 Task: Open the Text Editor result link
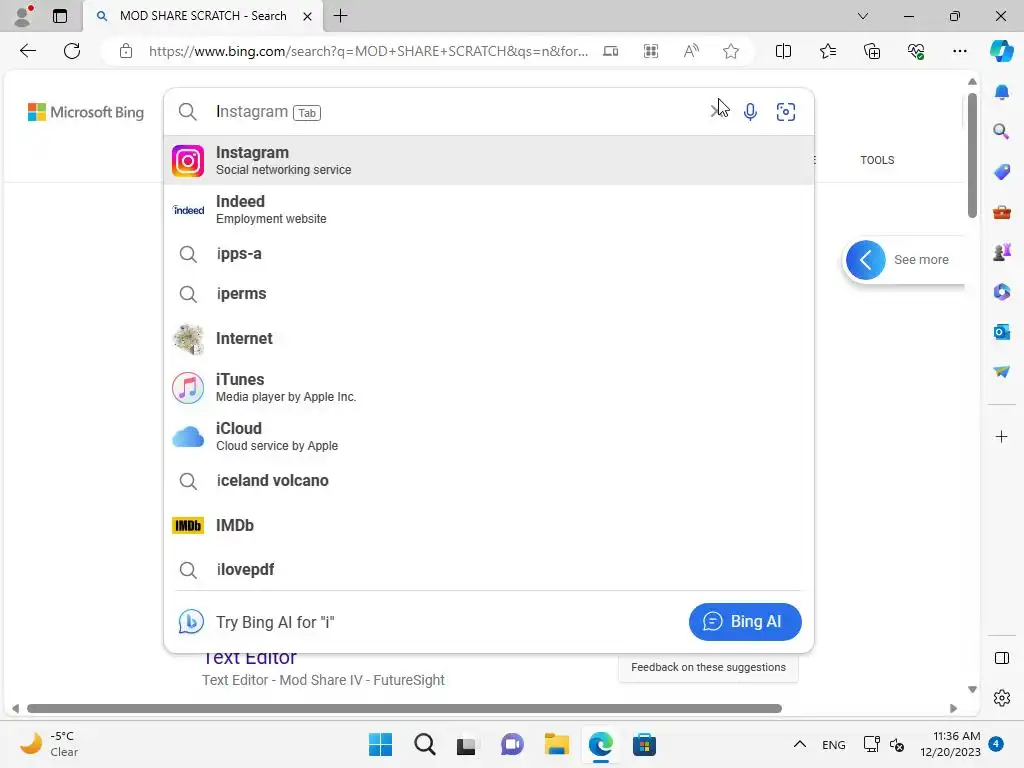pos(249,658)
